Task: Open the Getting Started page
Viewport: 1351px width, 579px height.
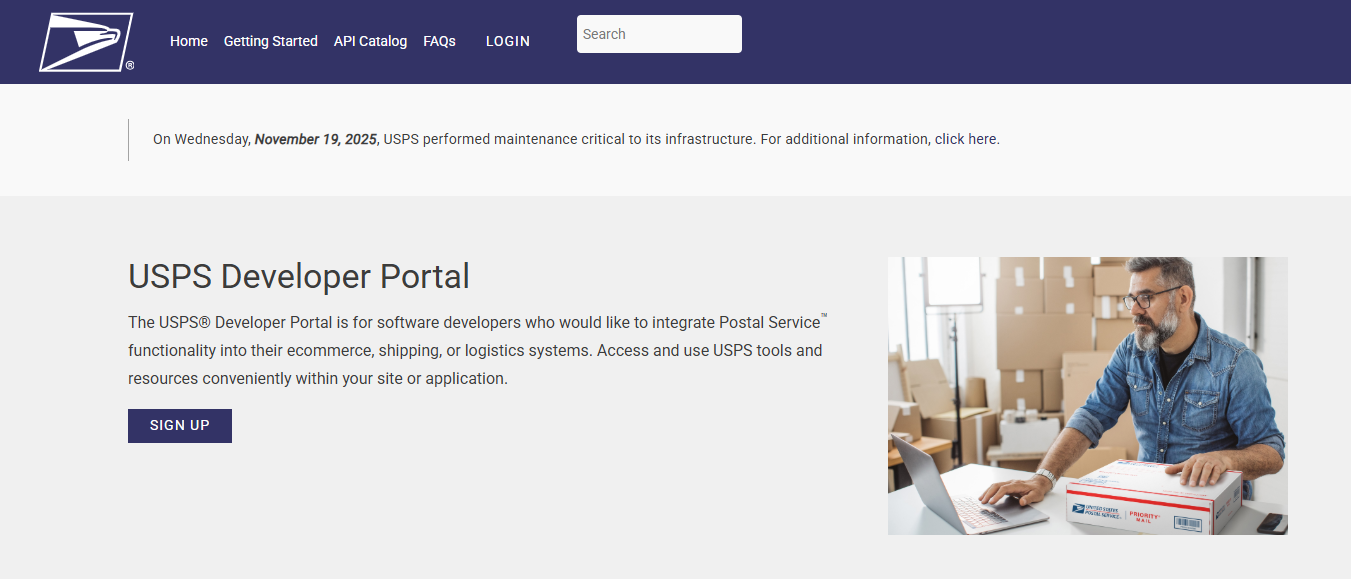Action: tap(271, 41)
